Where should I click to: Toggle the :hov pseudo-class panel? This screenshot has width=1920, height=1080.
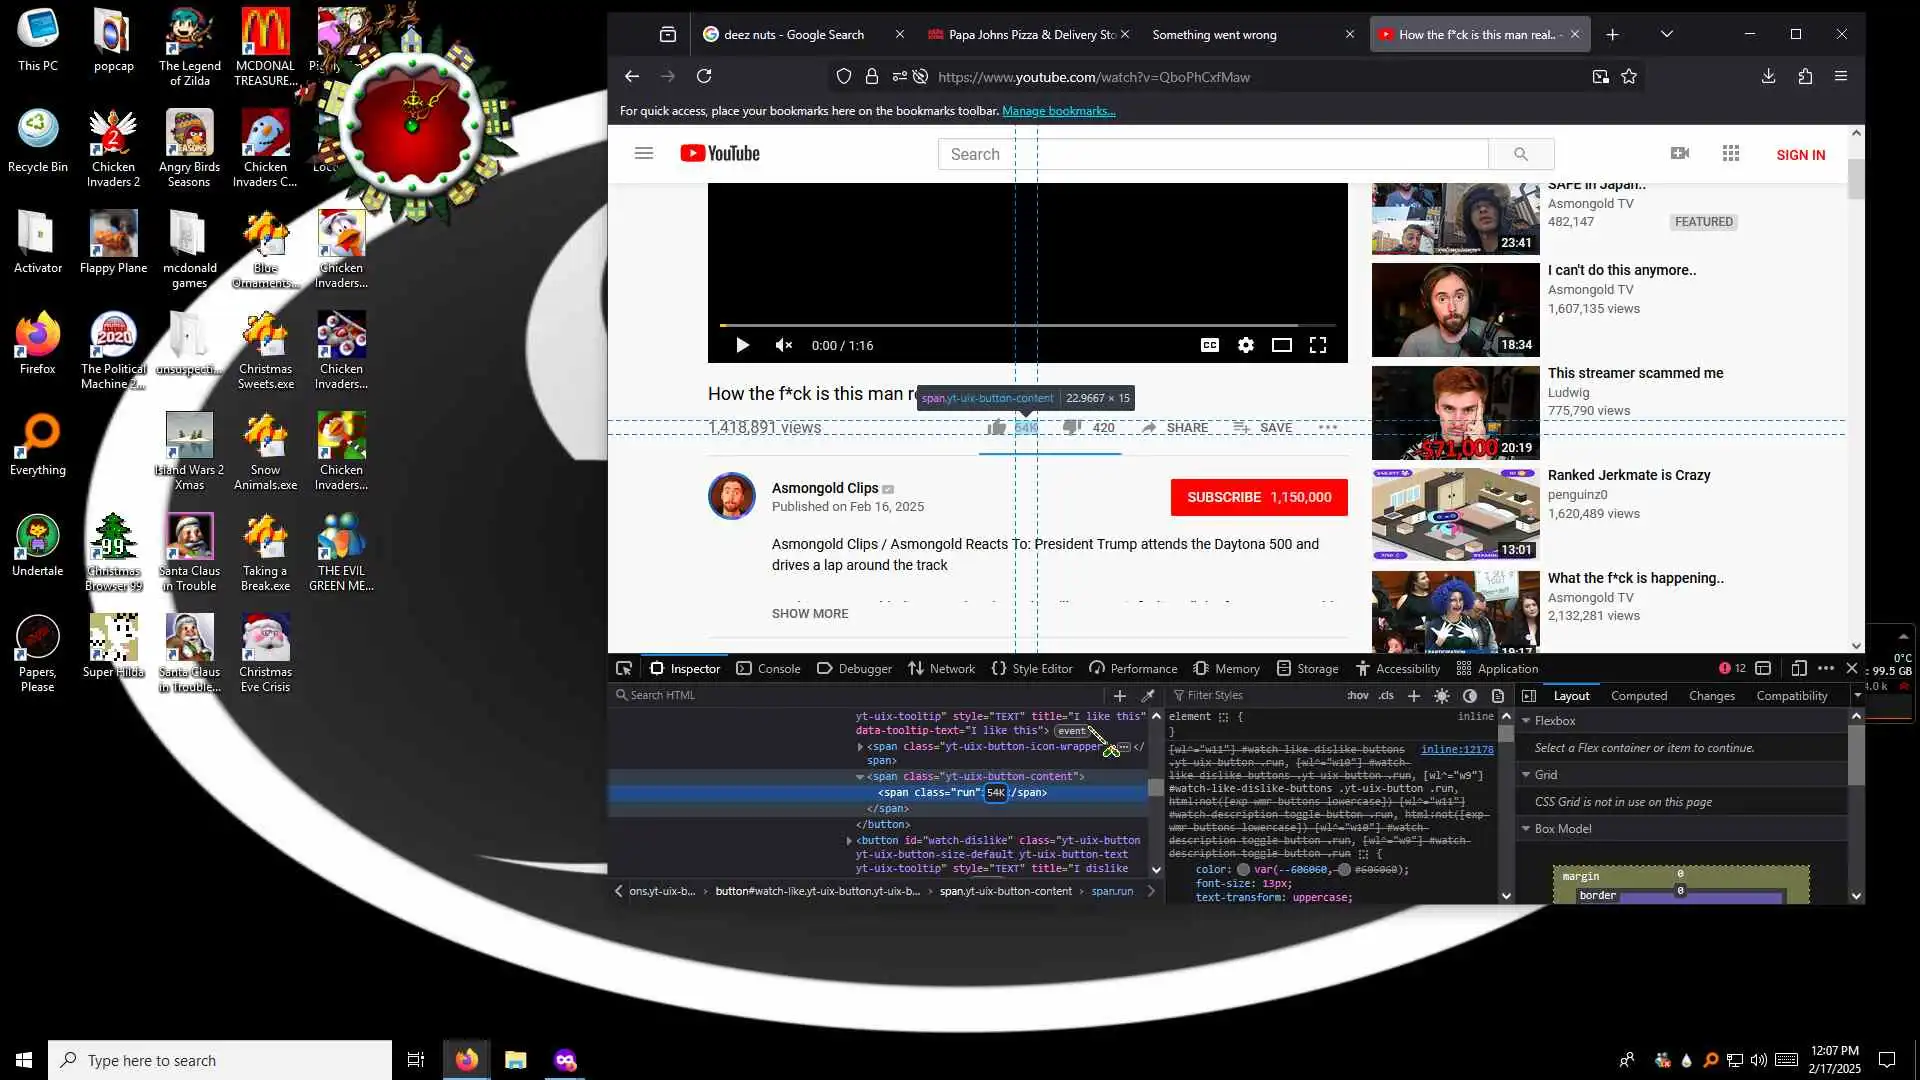tap(1357, 696)
